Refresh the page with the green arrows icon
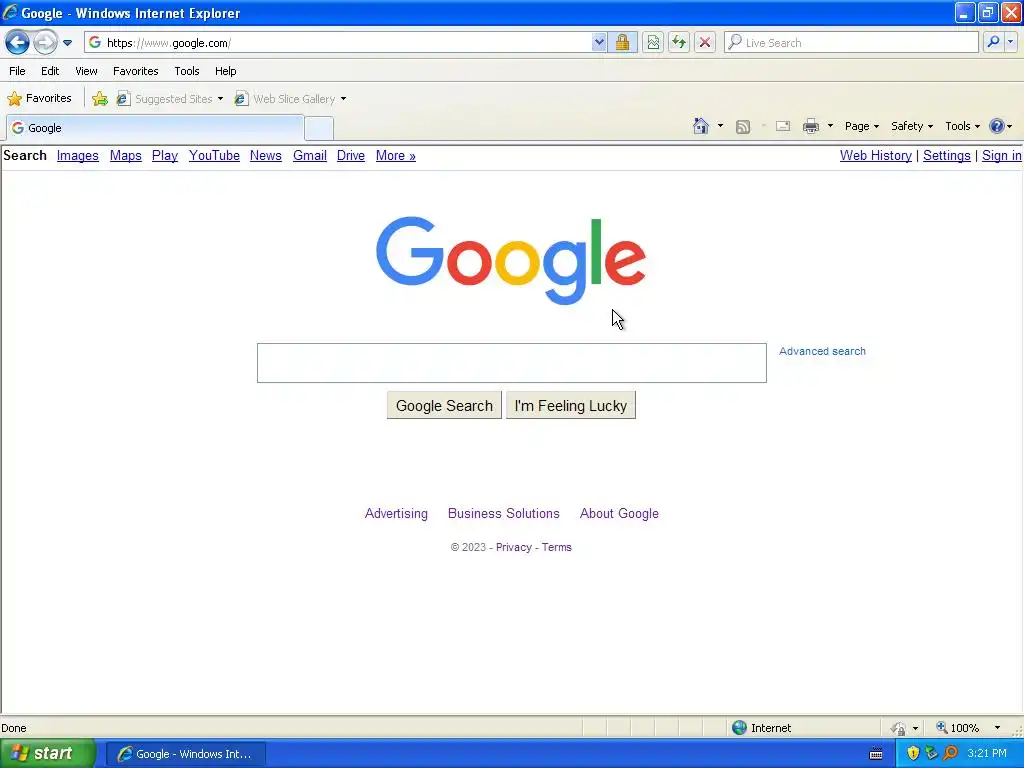Screen dimensions: 1024x768 [x=679, y=42]
